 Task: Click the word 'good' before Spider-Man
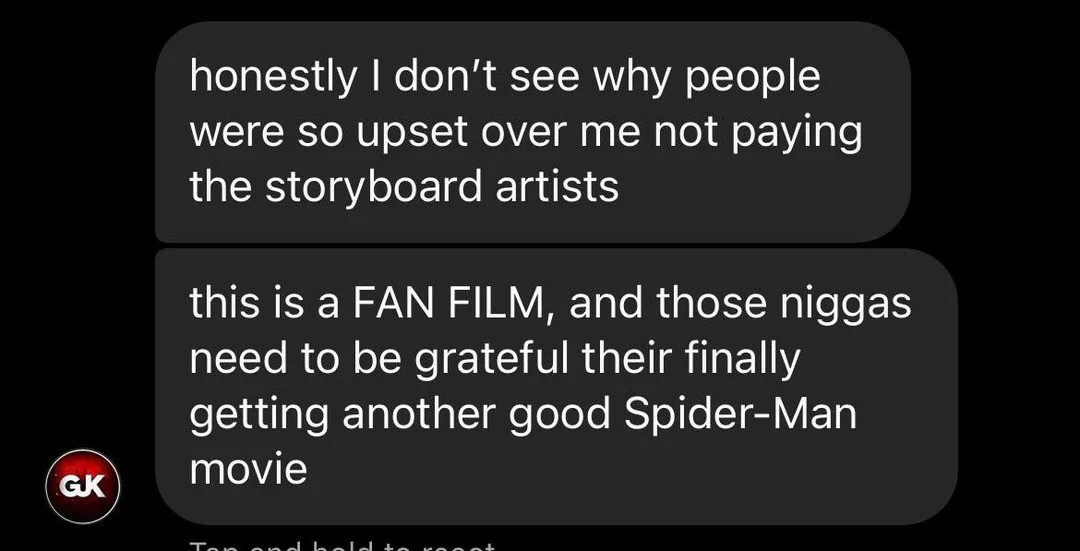pyautogui.click(x=560, y=416)
